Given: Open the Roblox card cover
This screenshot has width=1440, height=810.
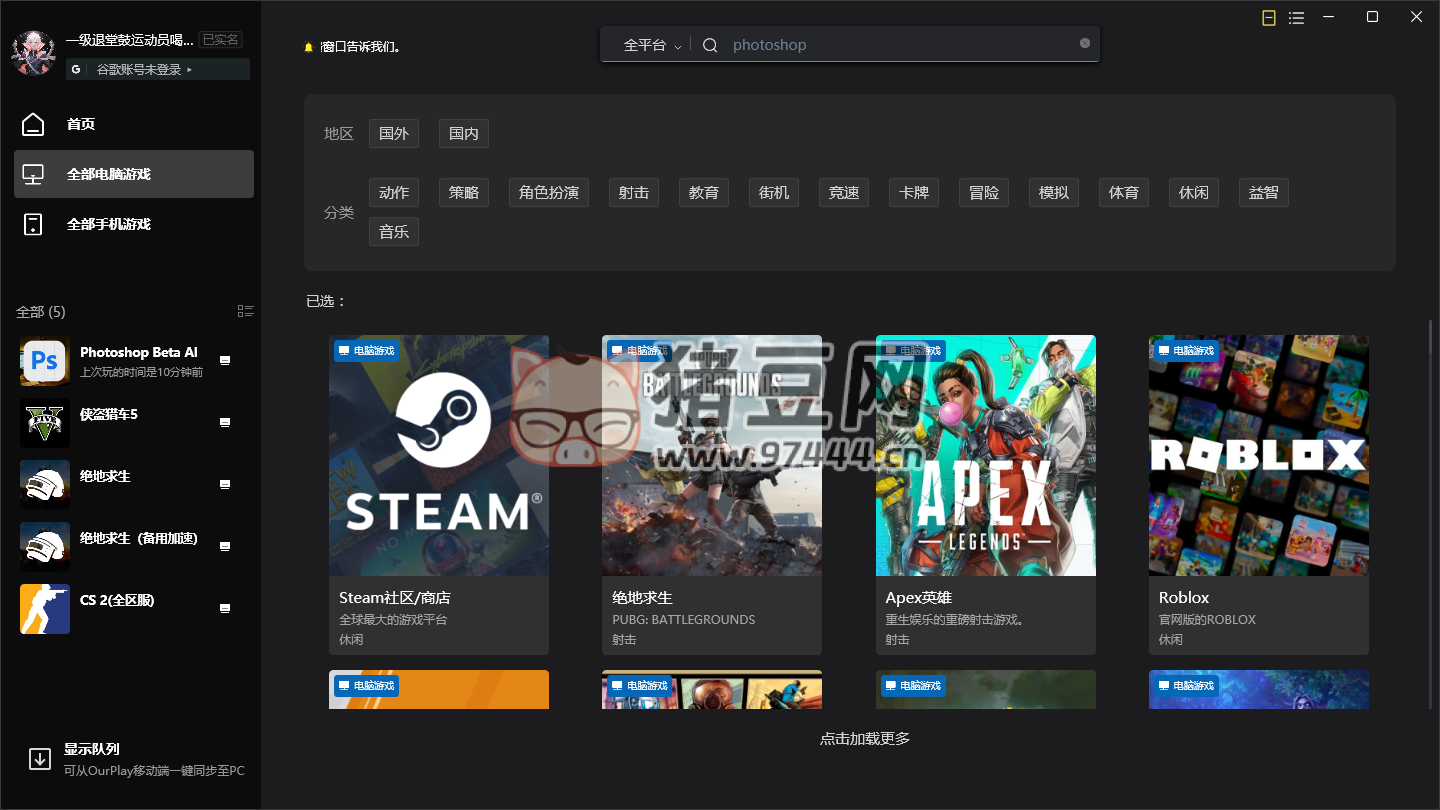Looking at the screenshot, I should 1259,455.
